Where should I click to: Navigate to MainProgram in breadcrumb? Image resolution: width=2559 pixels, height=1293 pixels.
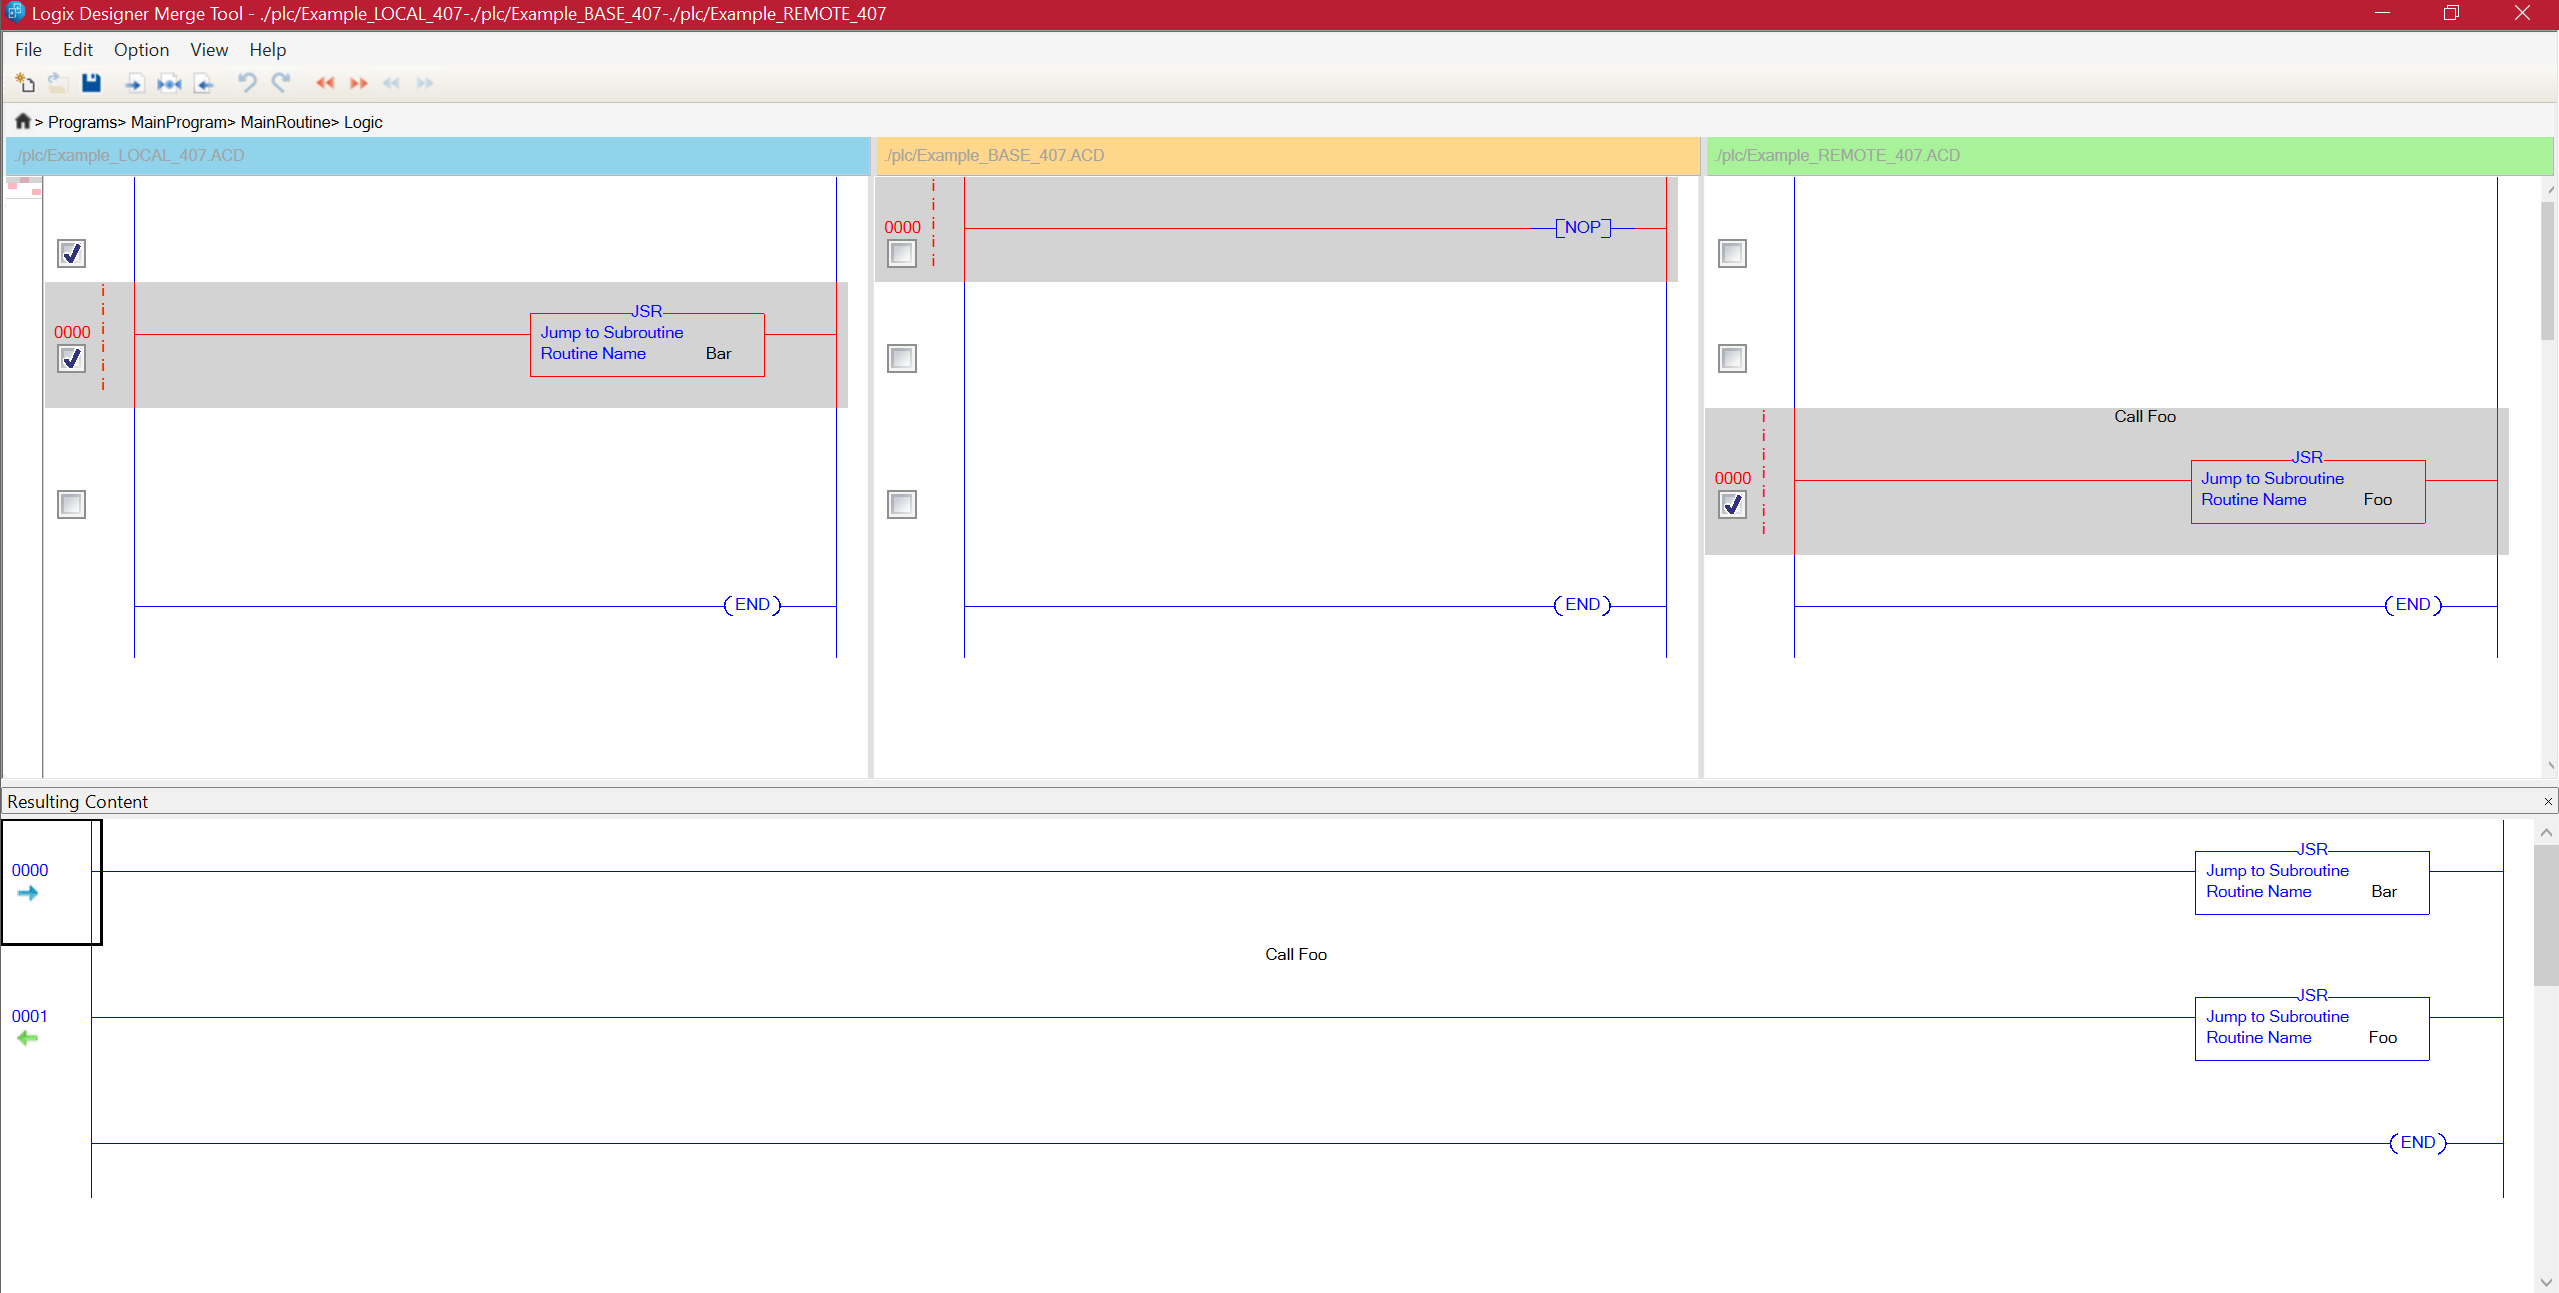click(x=179, y=122)
